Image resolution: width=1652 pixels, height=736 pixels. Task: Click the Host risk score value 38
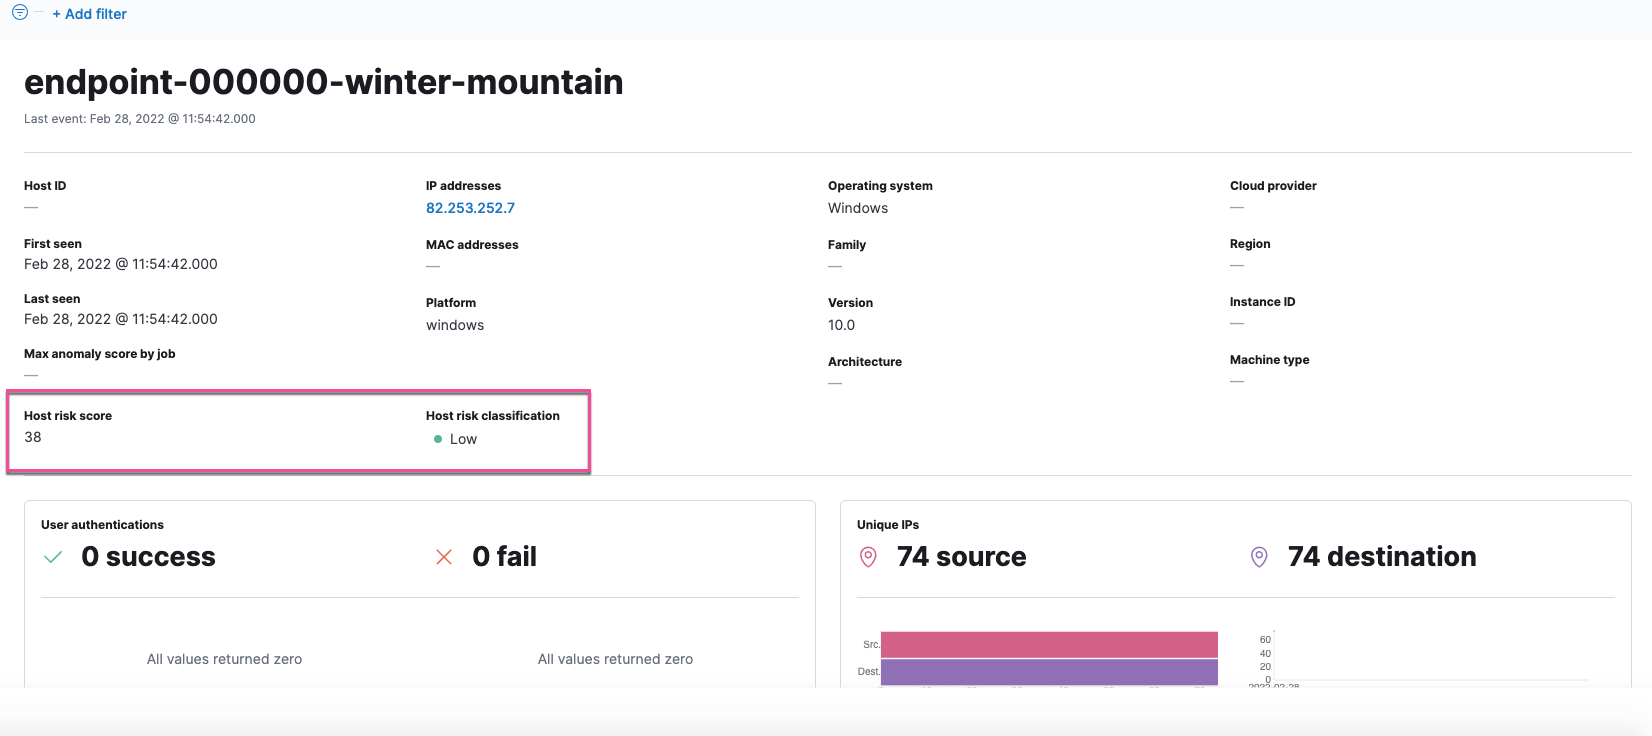click(x=33, y=437)
